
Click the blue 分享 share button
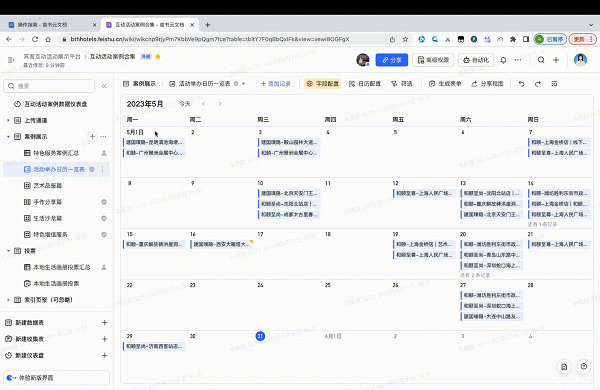pos(392,60)
